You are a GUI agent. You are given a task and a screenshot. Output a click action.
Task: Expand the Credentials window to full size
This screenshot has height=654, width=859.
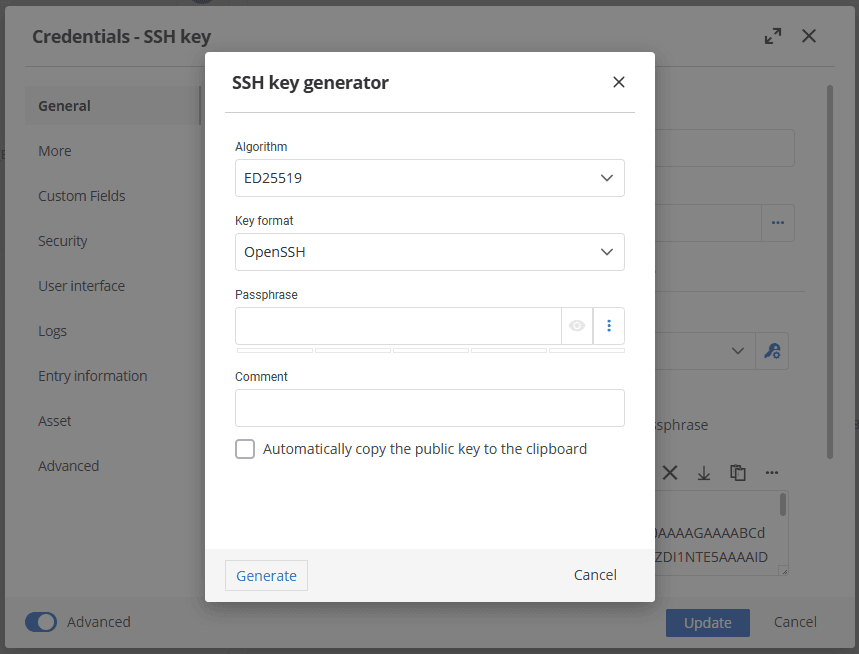point(773,36)
